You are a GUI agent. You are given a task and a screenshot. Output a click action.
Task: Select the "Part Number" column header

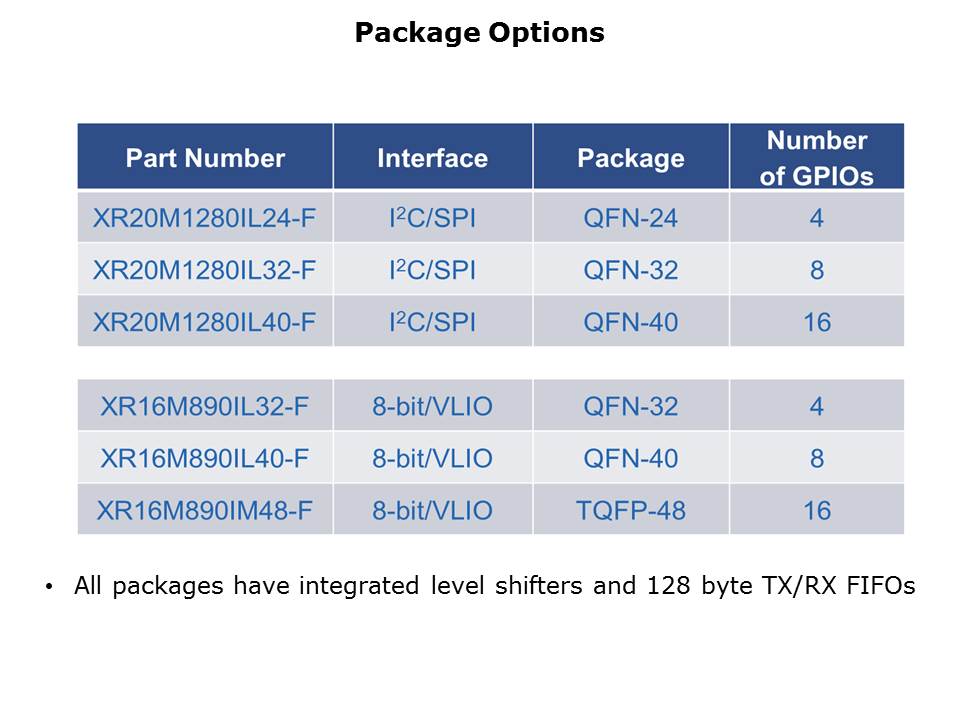[205, 158]
